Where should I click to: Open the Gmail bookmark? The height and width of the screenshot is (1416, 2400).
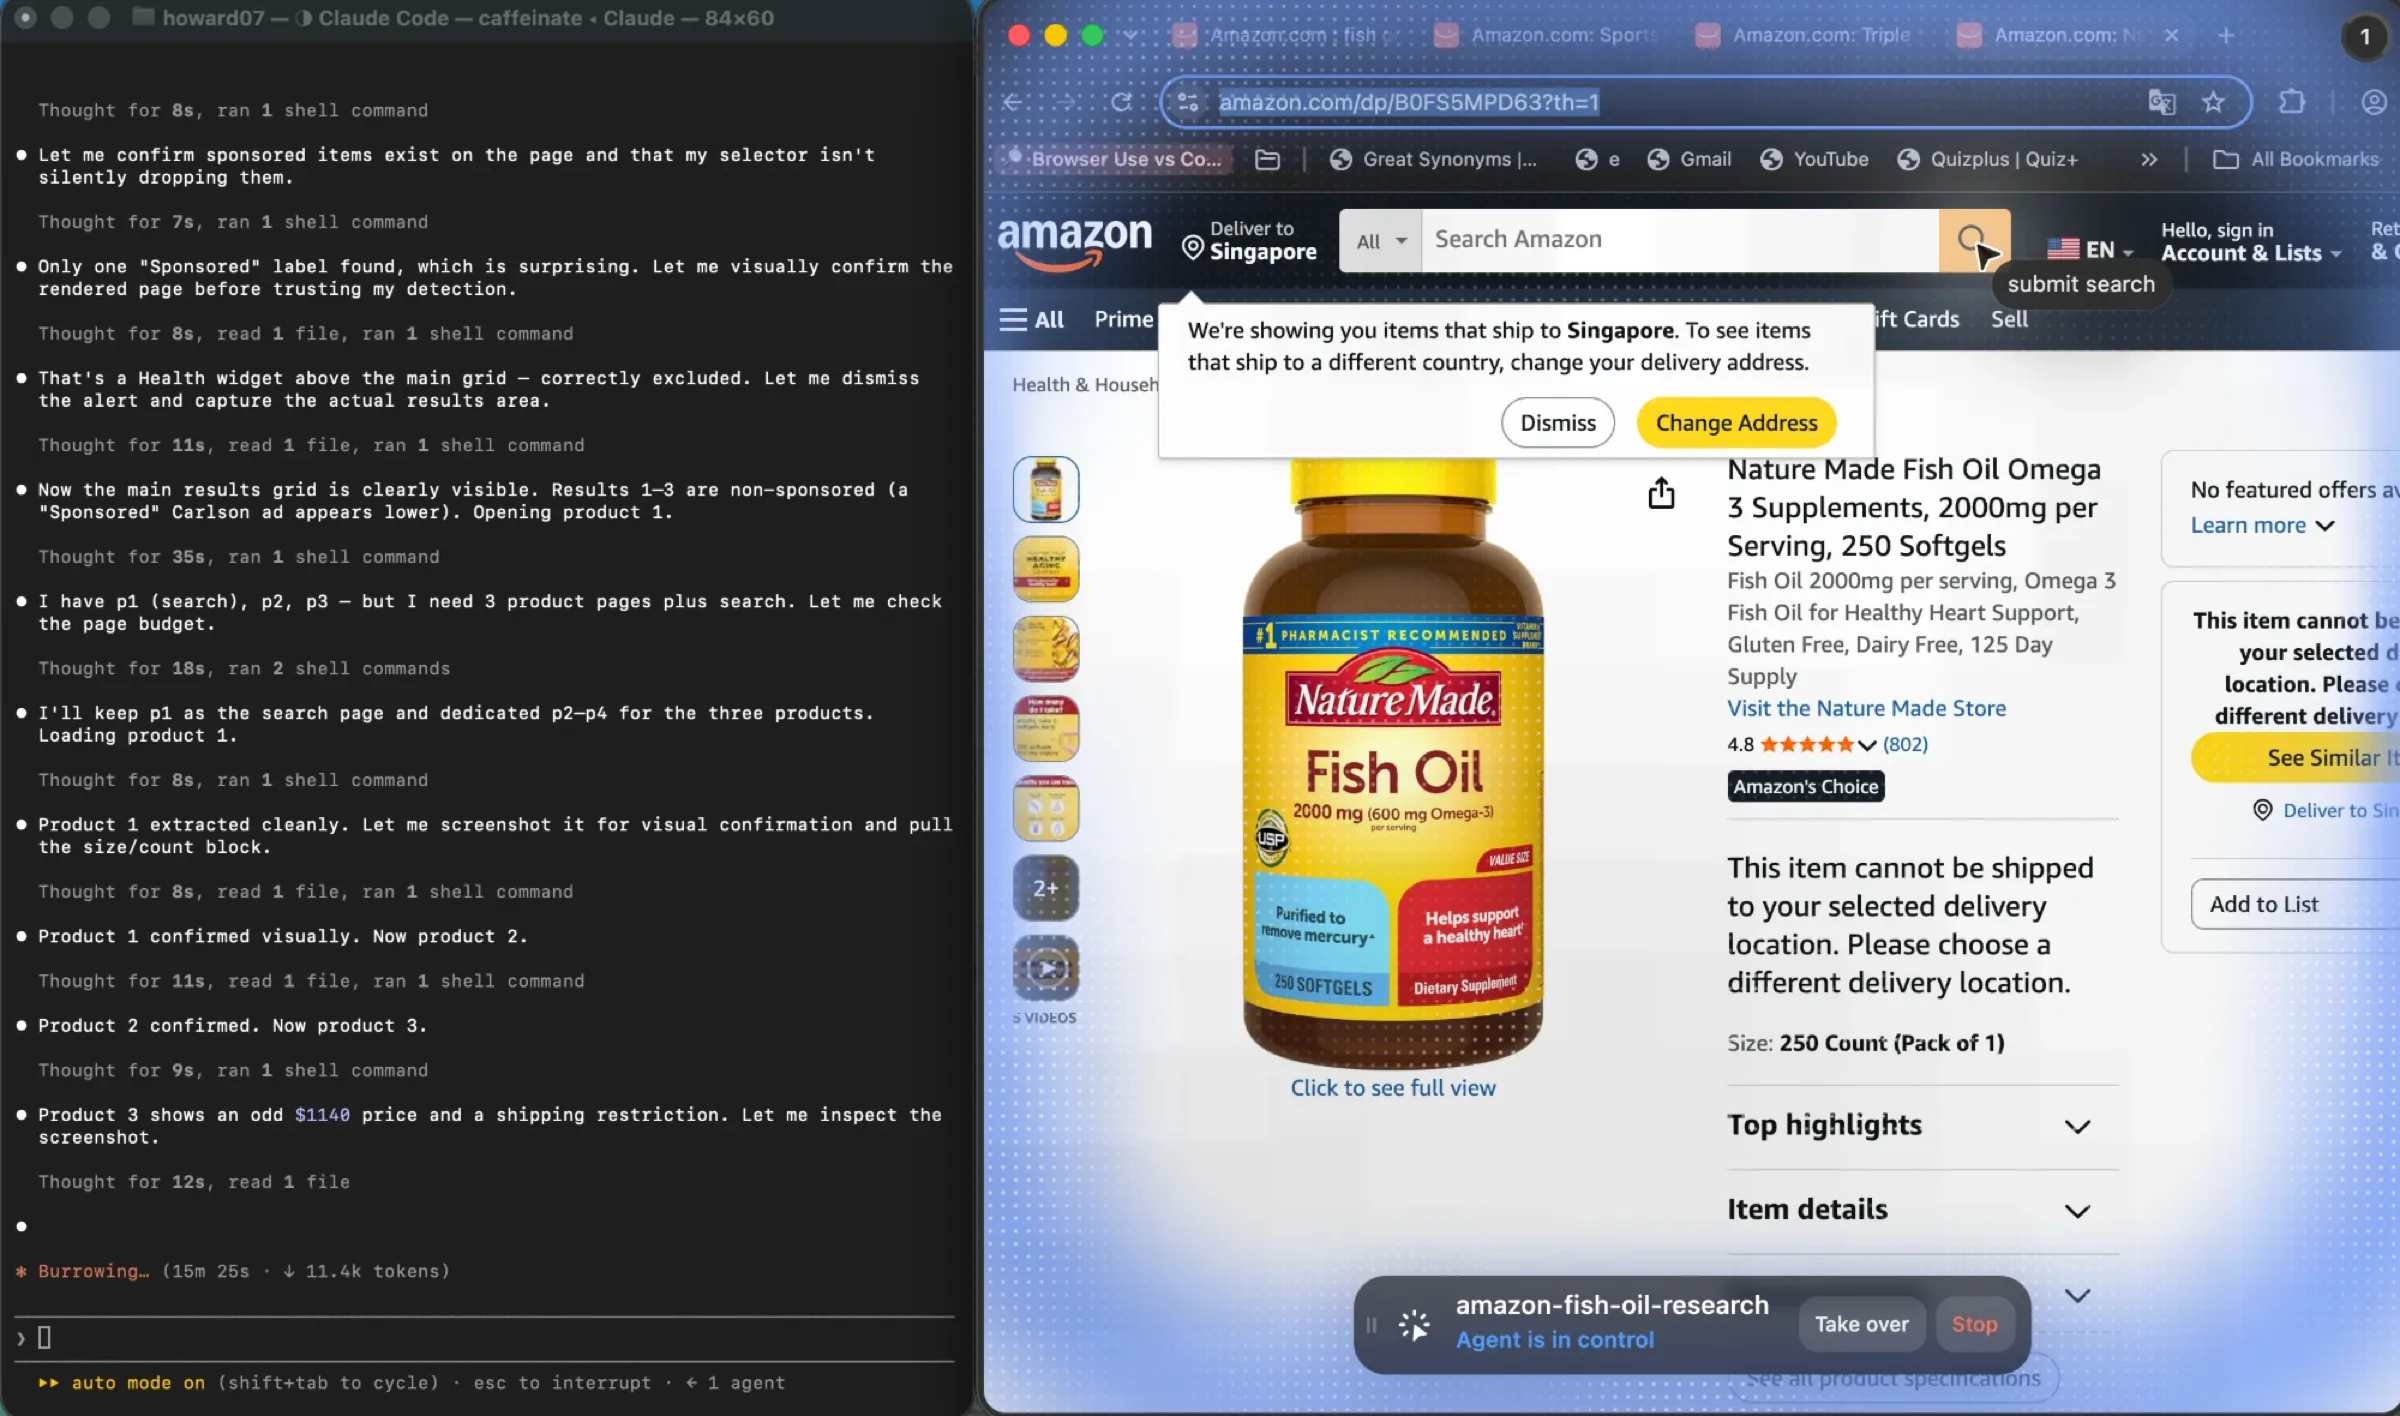[1689, 159]
